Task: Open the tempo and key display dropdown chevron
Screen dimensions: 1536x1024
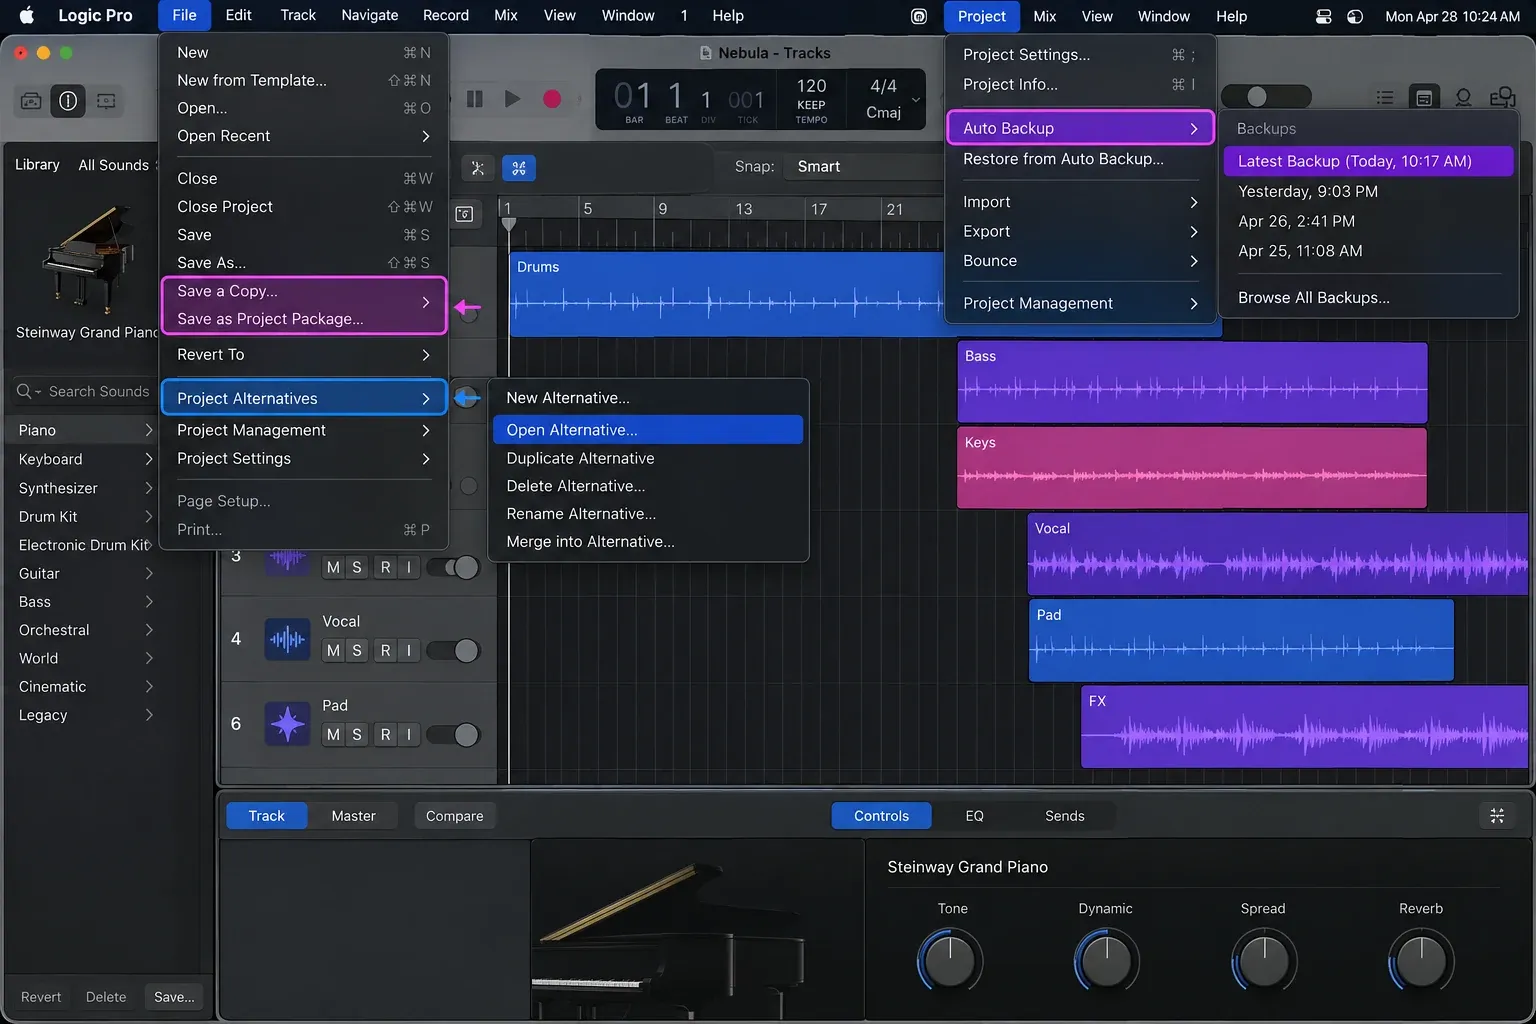Action: click(x=916, y=100)
